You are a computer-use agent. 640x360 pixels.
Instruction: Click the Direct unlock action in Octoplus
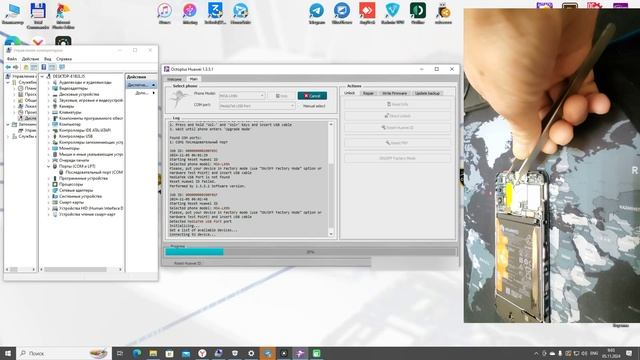coord(397,116)
